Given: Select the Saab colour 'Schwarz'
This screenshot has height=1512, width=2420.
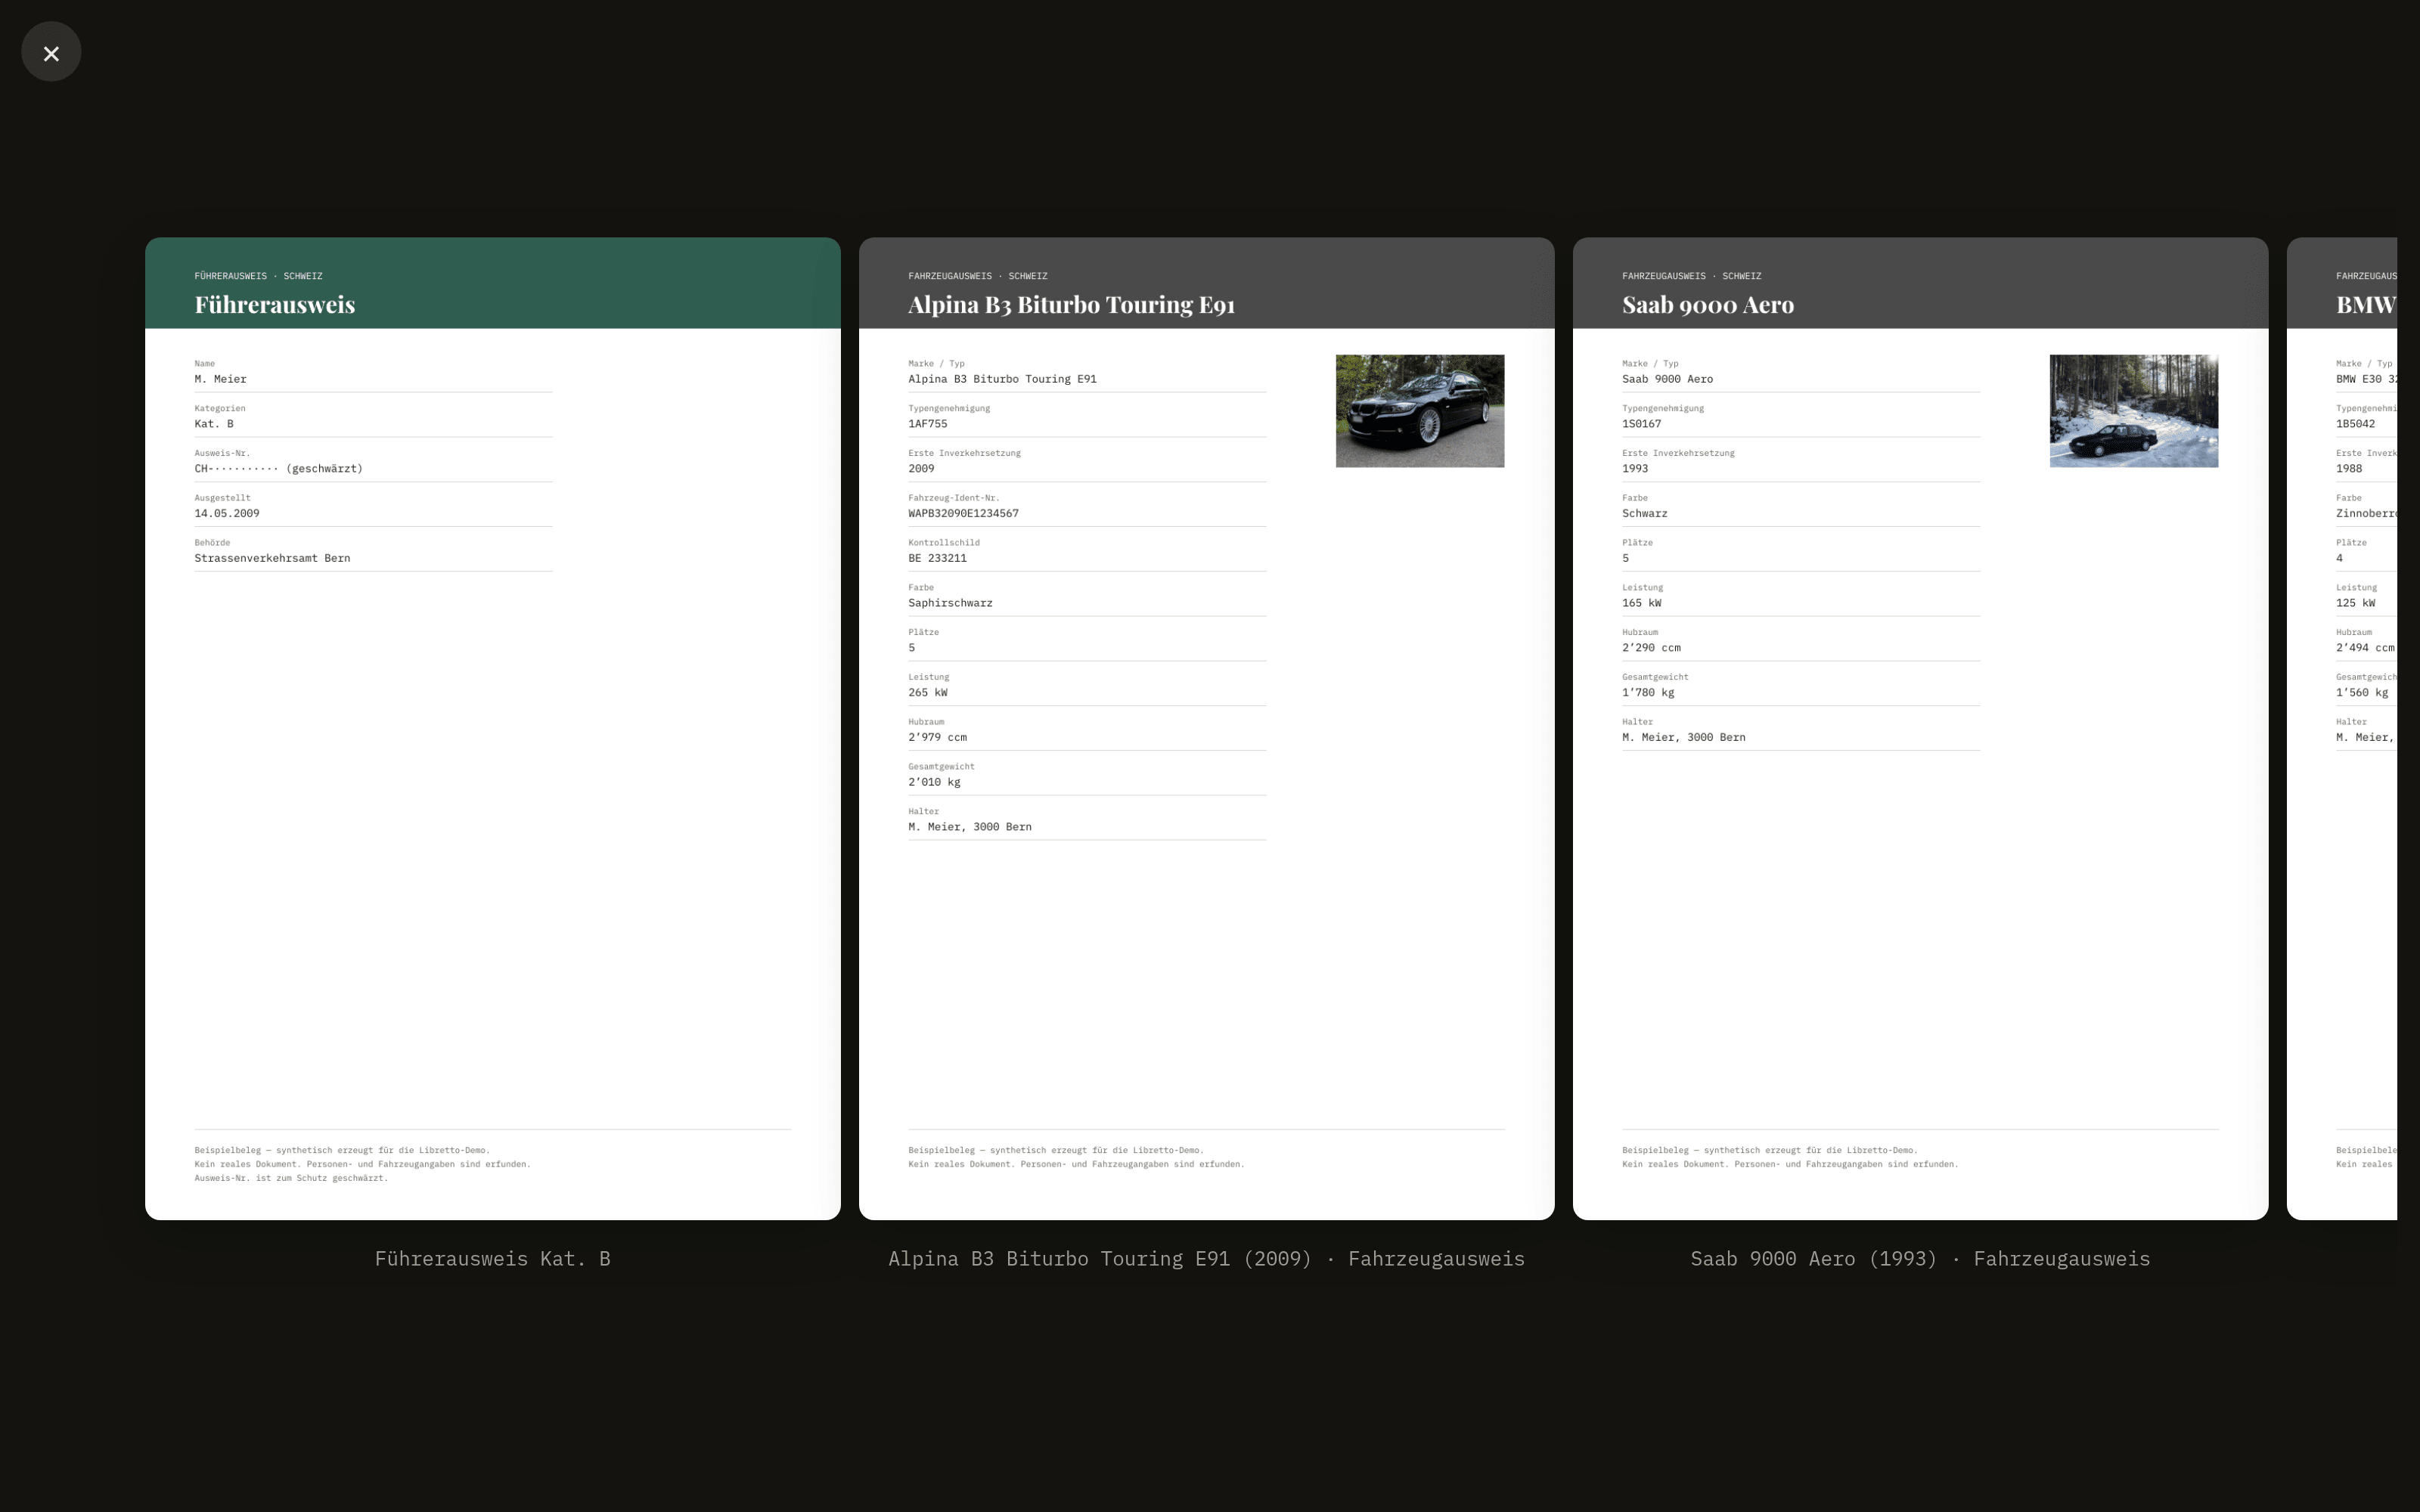Looking at the screenshot, I should [x=1645, y=514].
